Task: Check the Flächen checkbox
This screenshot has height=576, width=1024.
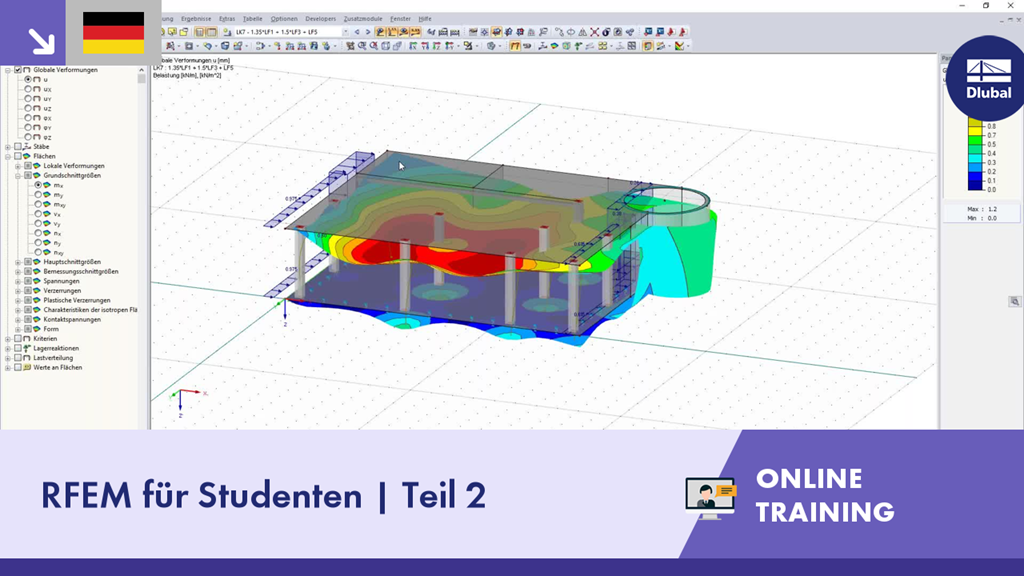Action: (18, 156)
